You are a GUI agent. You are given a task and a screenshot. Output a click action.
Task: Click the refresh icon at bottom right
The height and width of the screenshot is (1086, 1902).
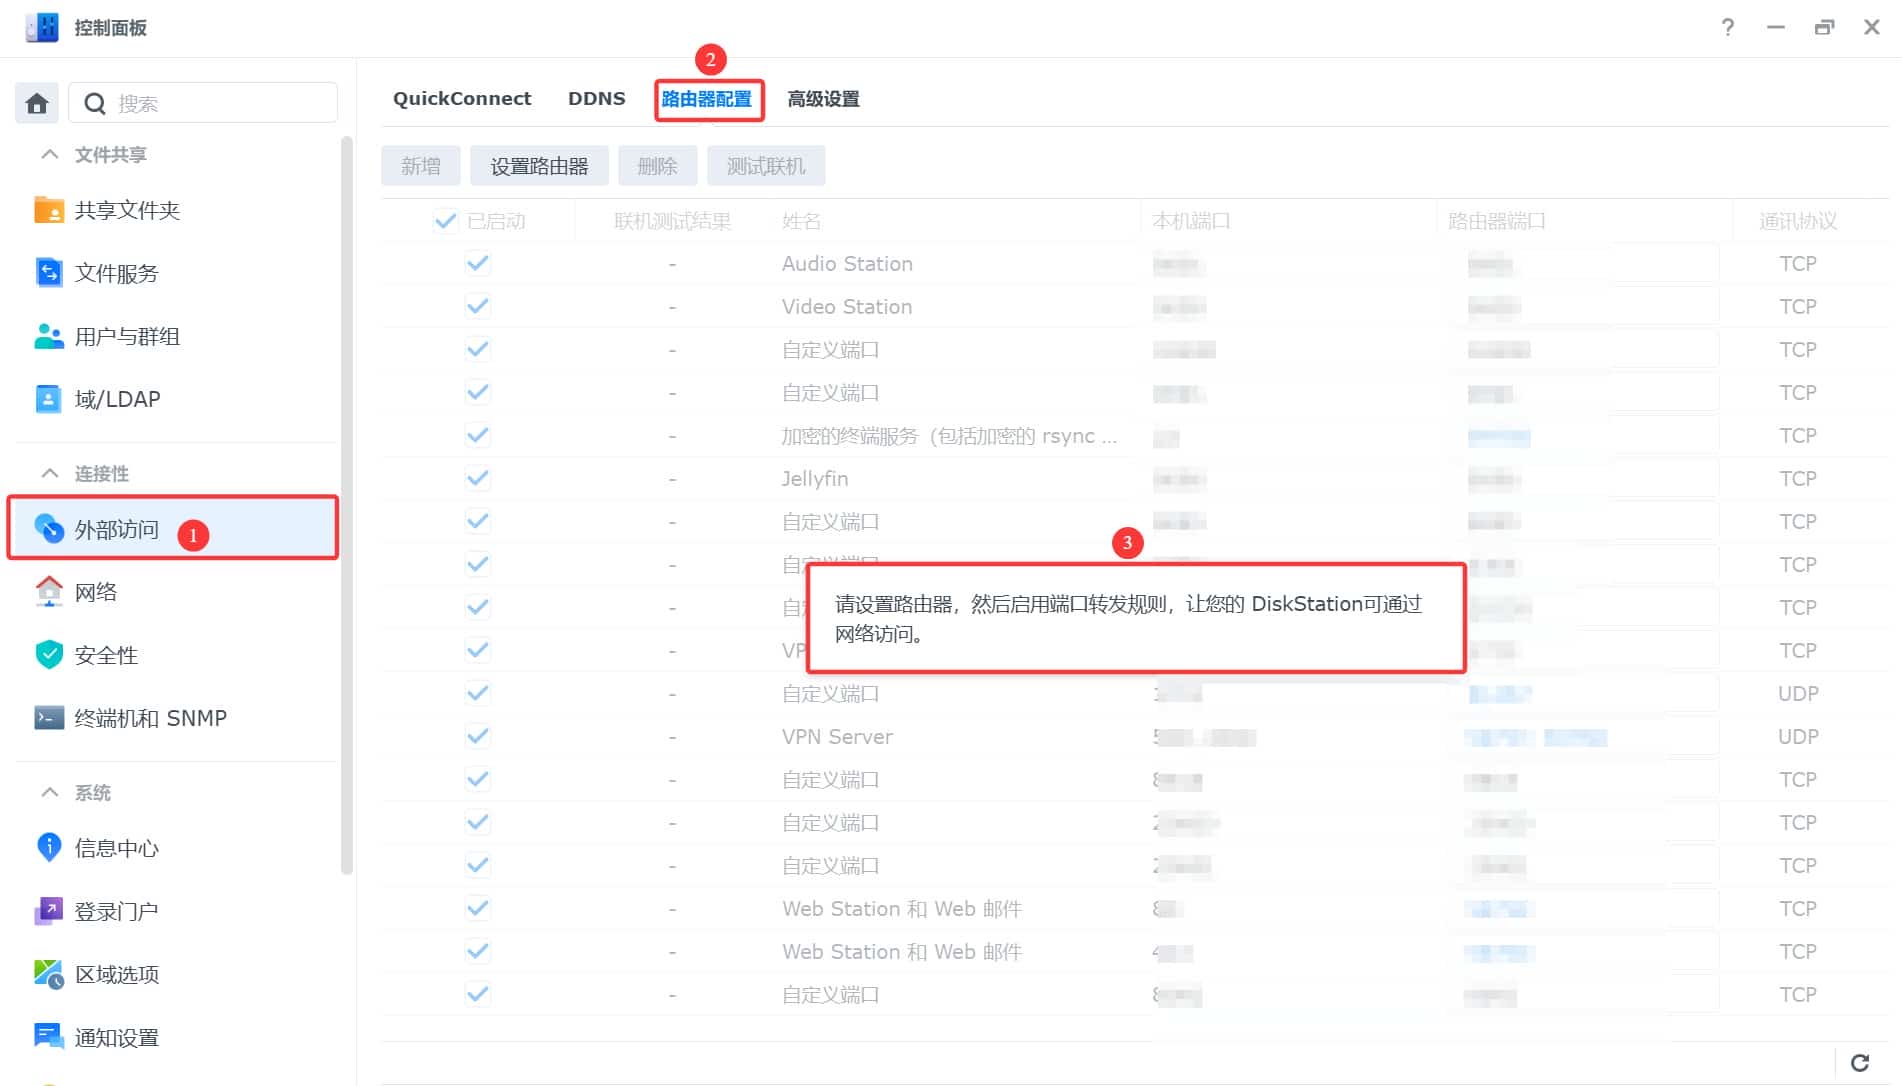pyautogui.click(x=1859, y=1063)
